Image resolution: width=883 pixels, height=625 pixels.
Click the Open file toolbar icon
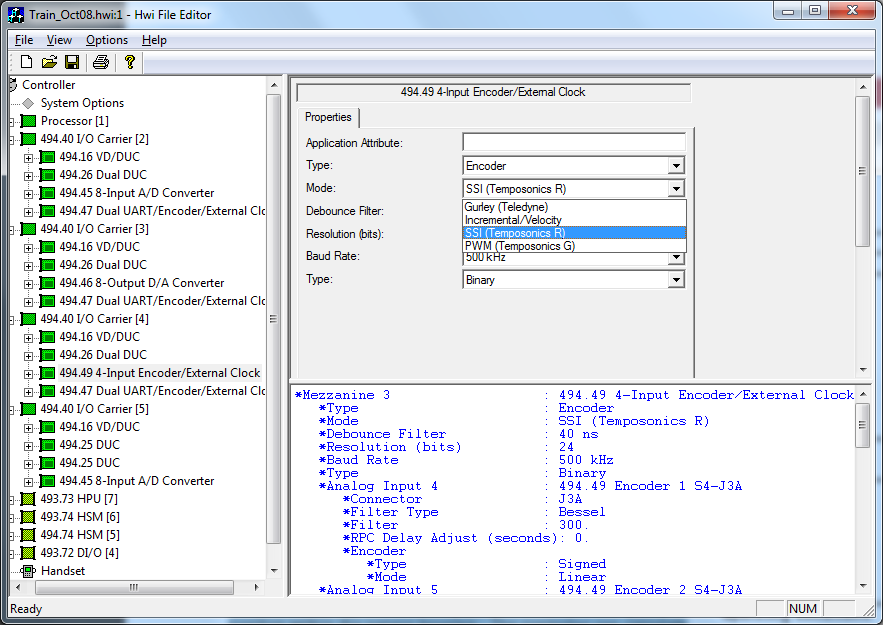49,62
